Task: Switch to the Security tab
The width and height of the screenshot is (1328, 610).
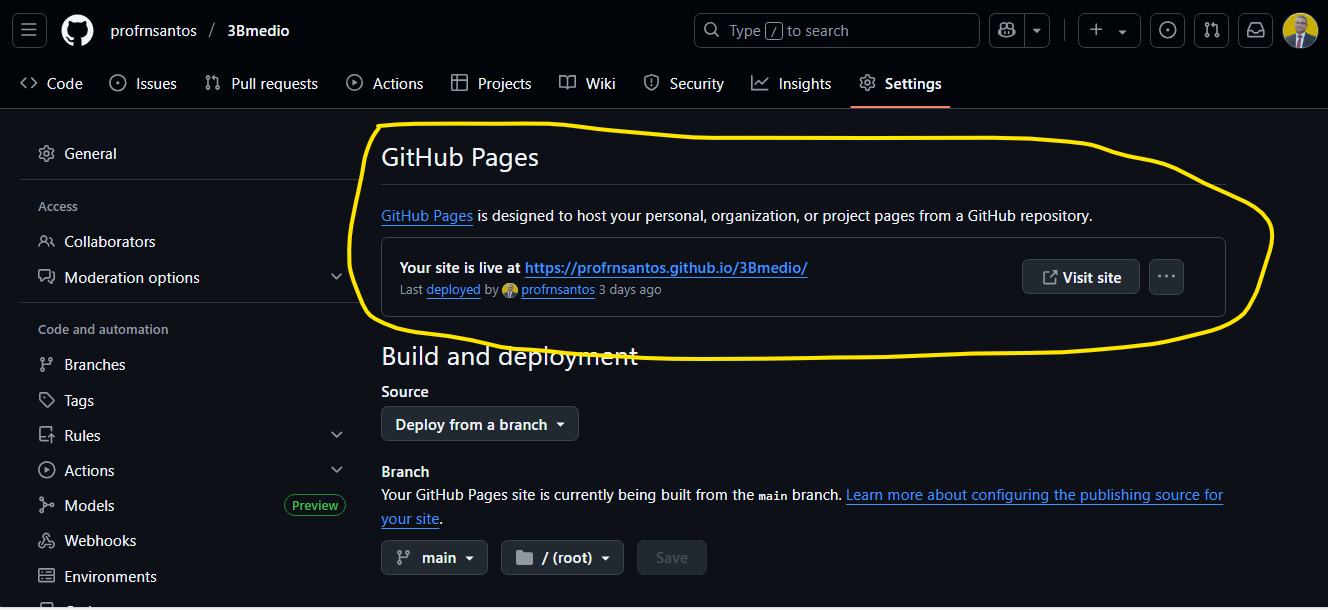Action: 684,84
